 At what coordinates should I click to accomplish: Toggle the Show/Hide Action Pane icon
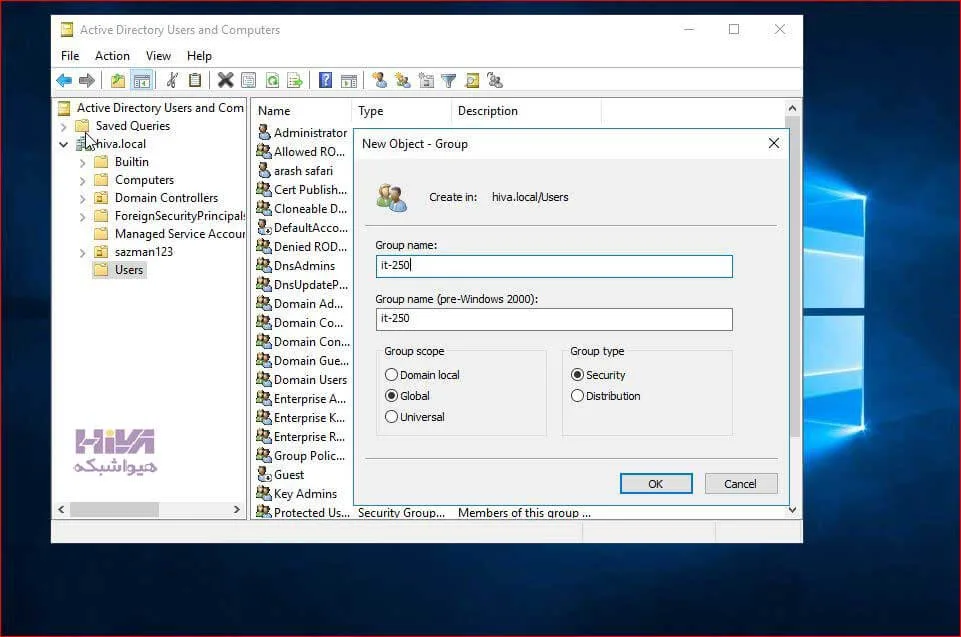349,80
